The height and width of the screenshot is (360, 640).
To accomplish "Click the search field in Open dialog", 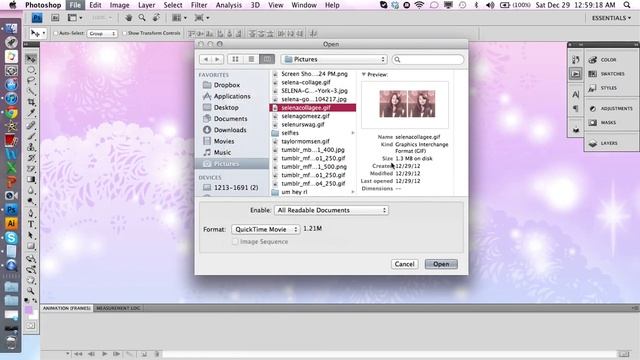I will [x=428, y=60].
